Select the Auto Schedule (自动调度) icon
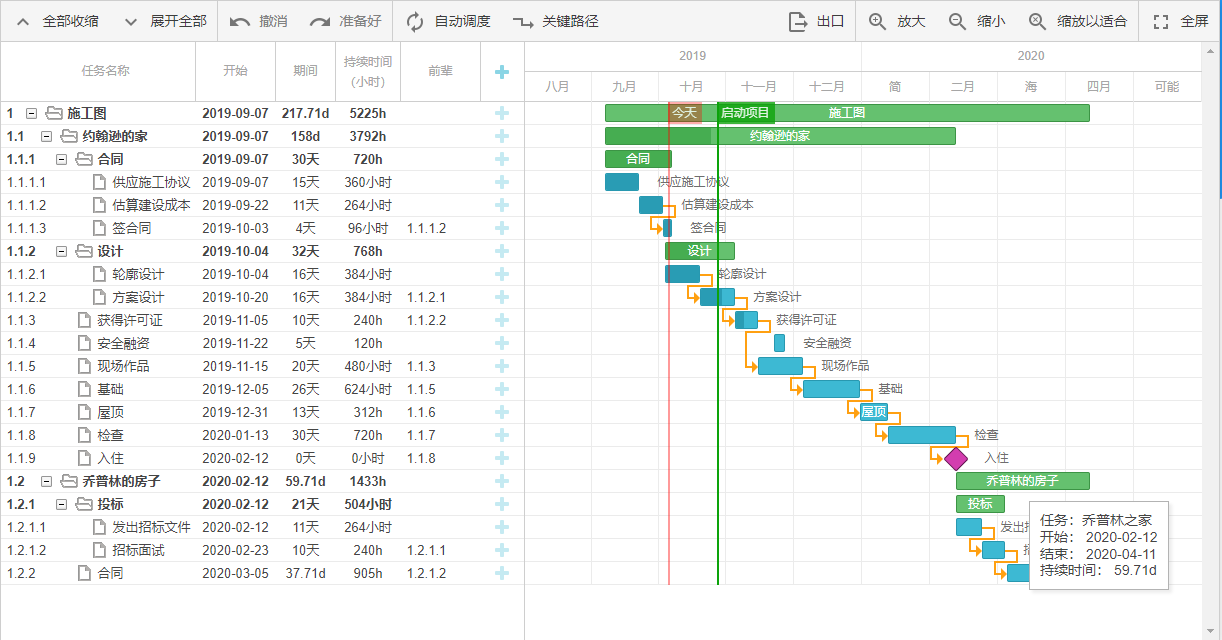 coord(415,21)
